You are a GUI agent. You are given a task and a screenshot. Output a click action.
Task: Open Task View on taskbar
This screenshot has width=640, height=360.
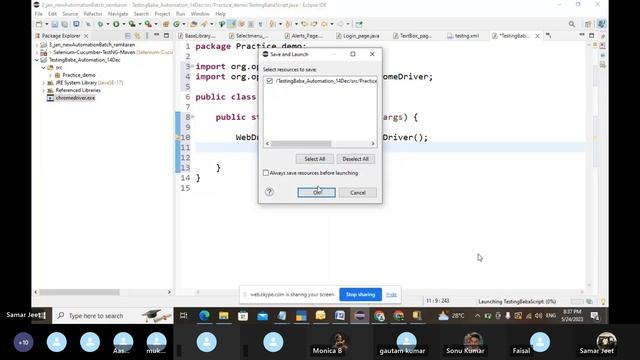[x=184, y=316]
